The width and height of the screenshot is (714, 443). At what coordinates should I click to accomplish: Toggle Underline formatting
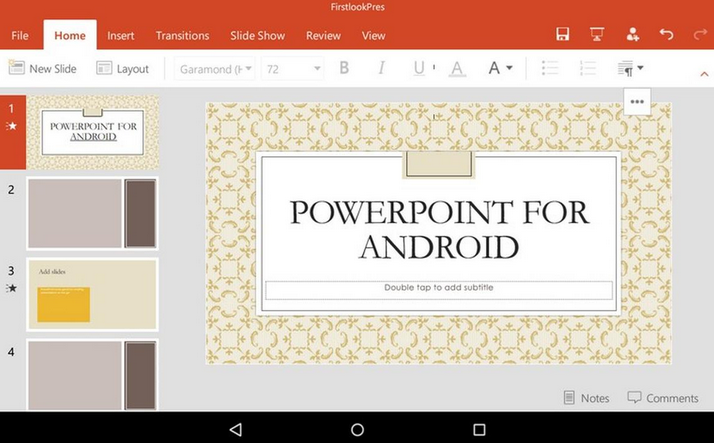(x=419, y=68)
